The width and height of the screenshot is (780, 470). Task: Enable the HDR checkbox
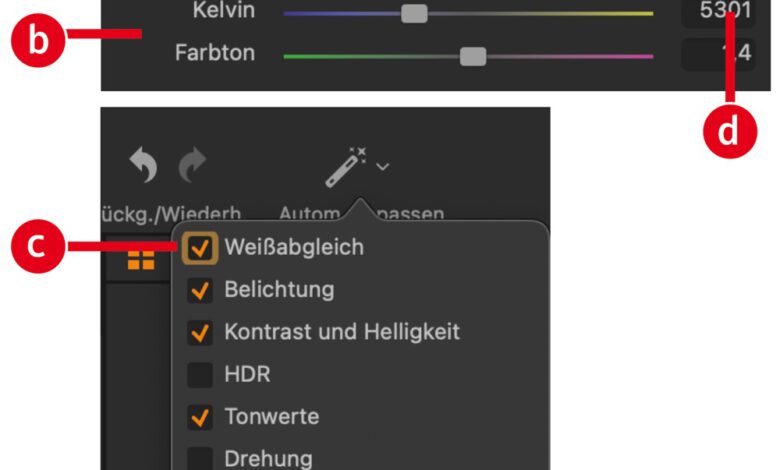click(201, 375)
